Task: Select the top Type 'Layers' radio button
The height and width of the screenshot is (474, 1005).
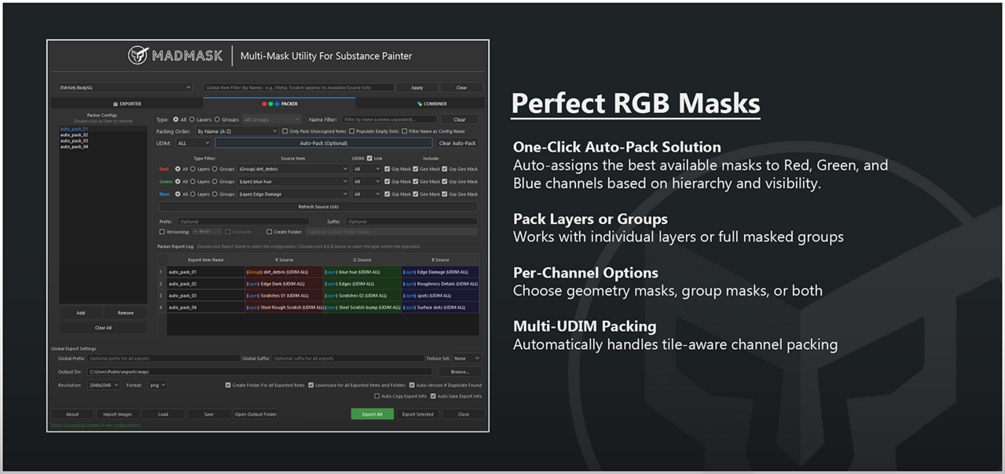Action: pos(192,119)
